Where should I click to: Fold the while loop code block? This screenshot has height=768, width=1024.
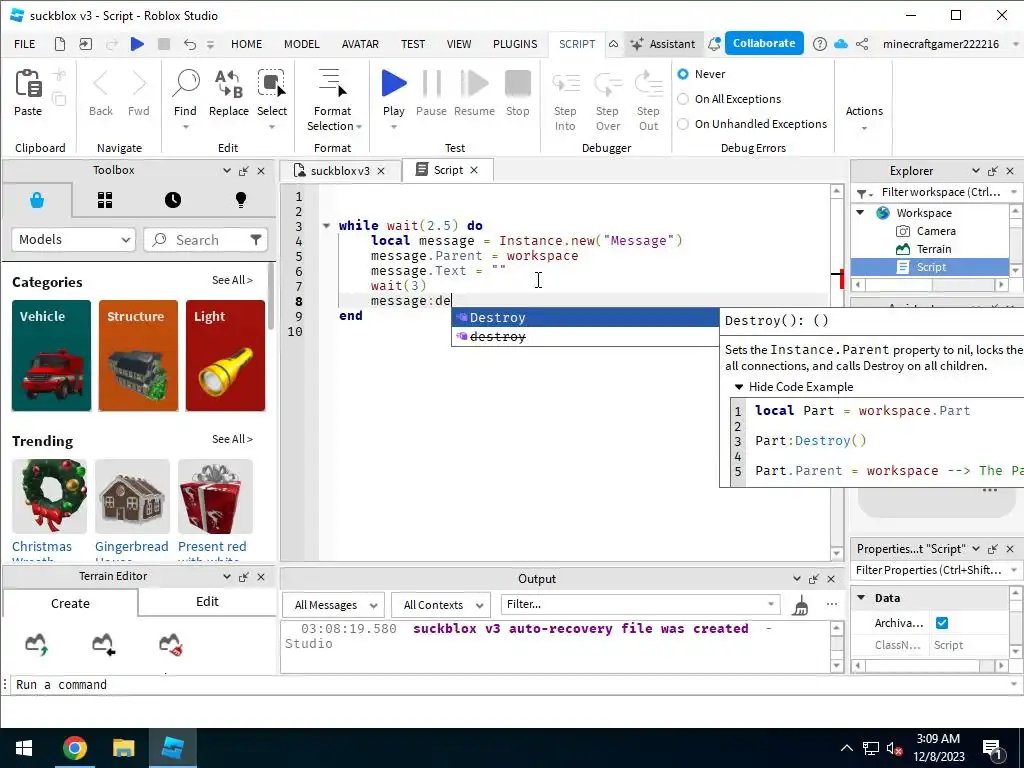[326, 225]
